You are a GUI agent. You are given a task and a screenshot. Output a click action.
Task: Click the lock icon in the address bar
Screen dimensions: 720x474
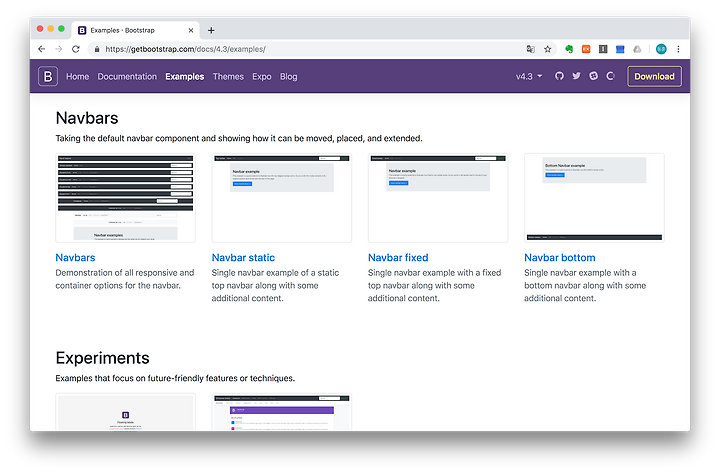97,49
